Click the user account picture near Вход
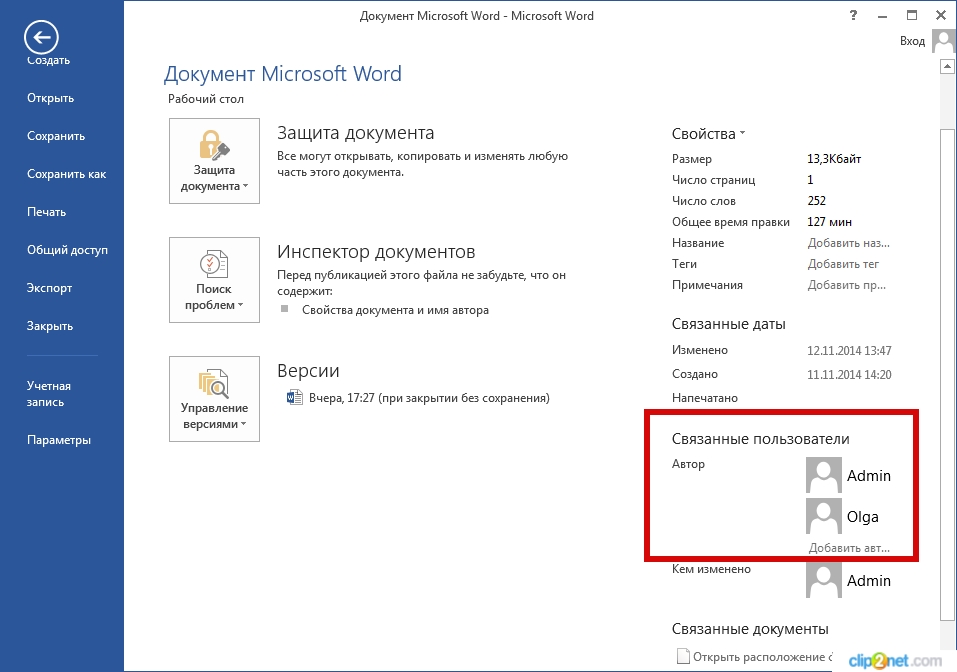The width and height of the screenshot is (957, 672). 944,42
